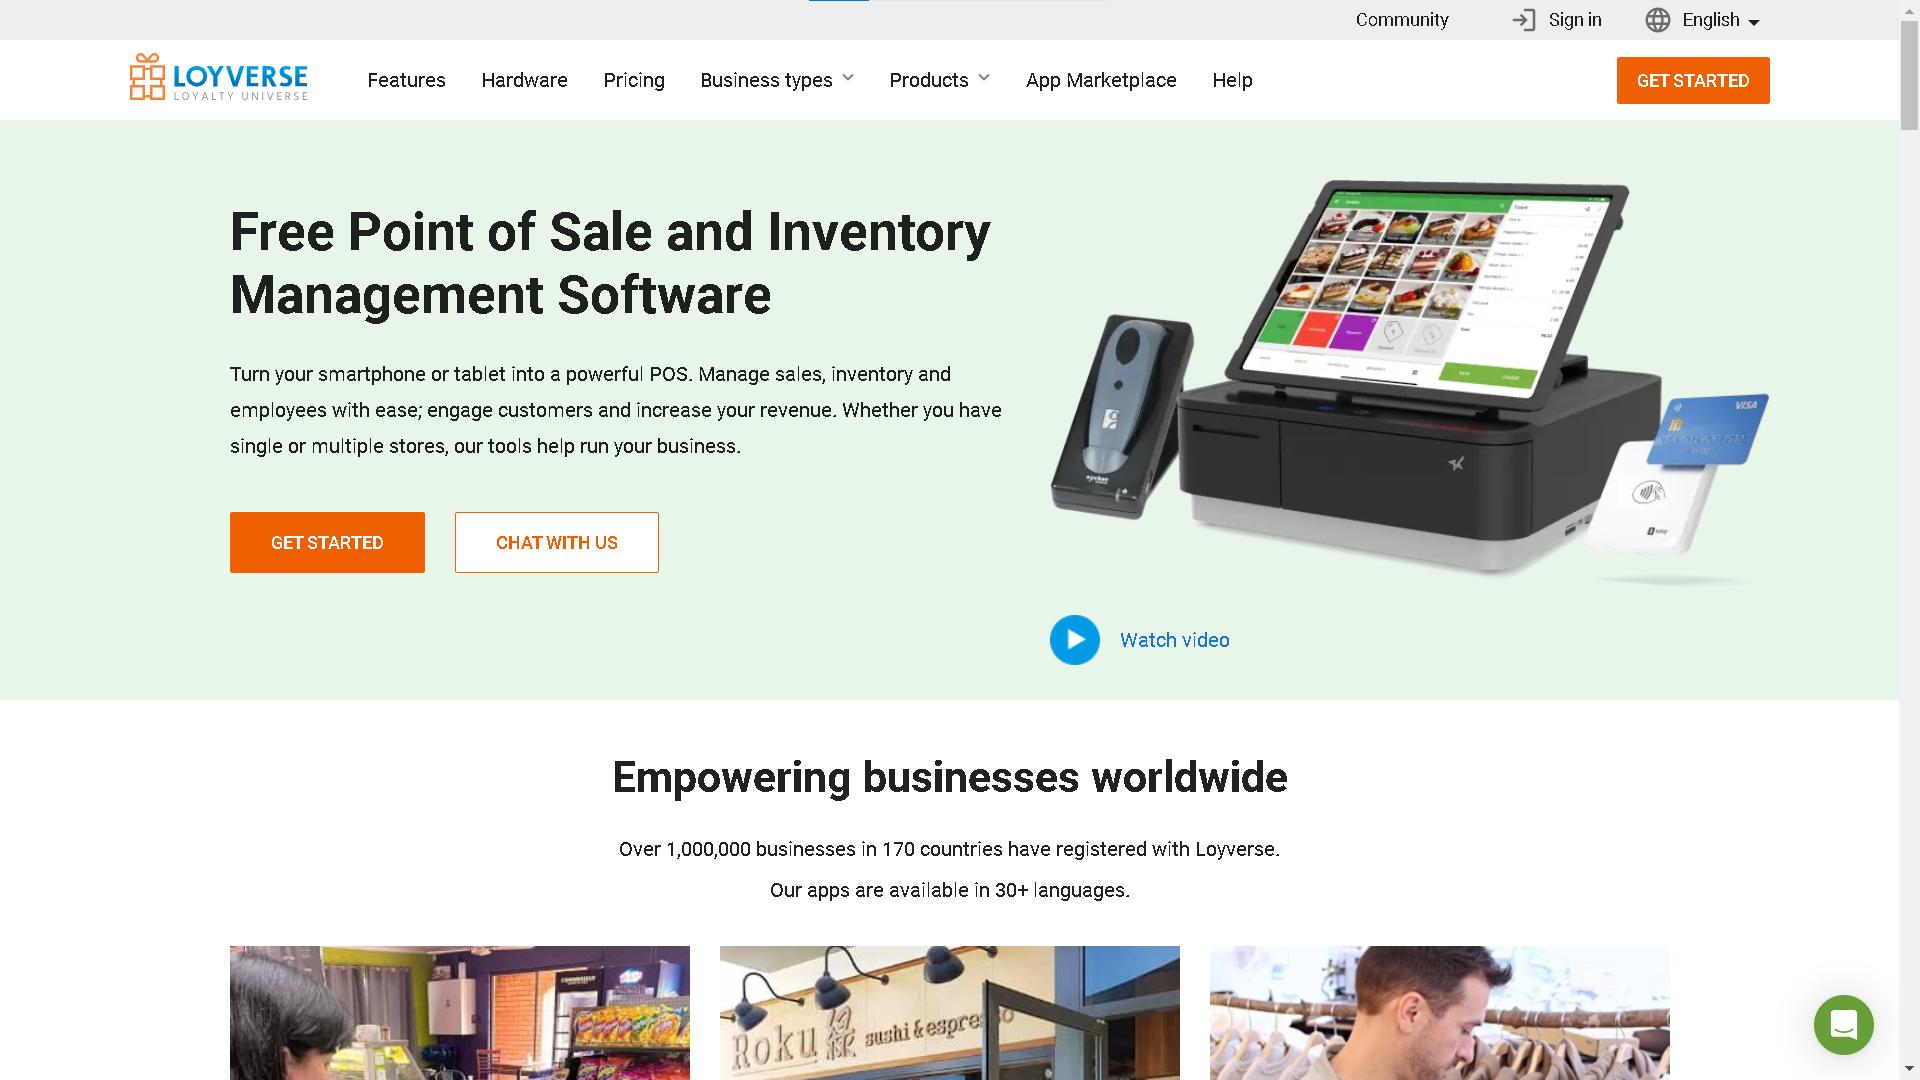Click the CHAT WITH US button
The height and width of the screenshot is (1080, 1920).
pos(555,542)
